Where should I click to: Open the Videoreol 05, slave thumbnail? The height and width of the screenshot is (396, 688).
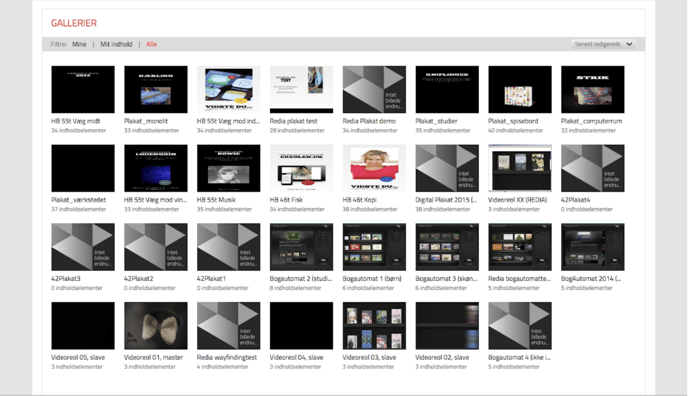click(83, 326)
